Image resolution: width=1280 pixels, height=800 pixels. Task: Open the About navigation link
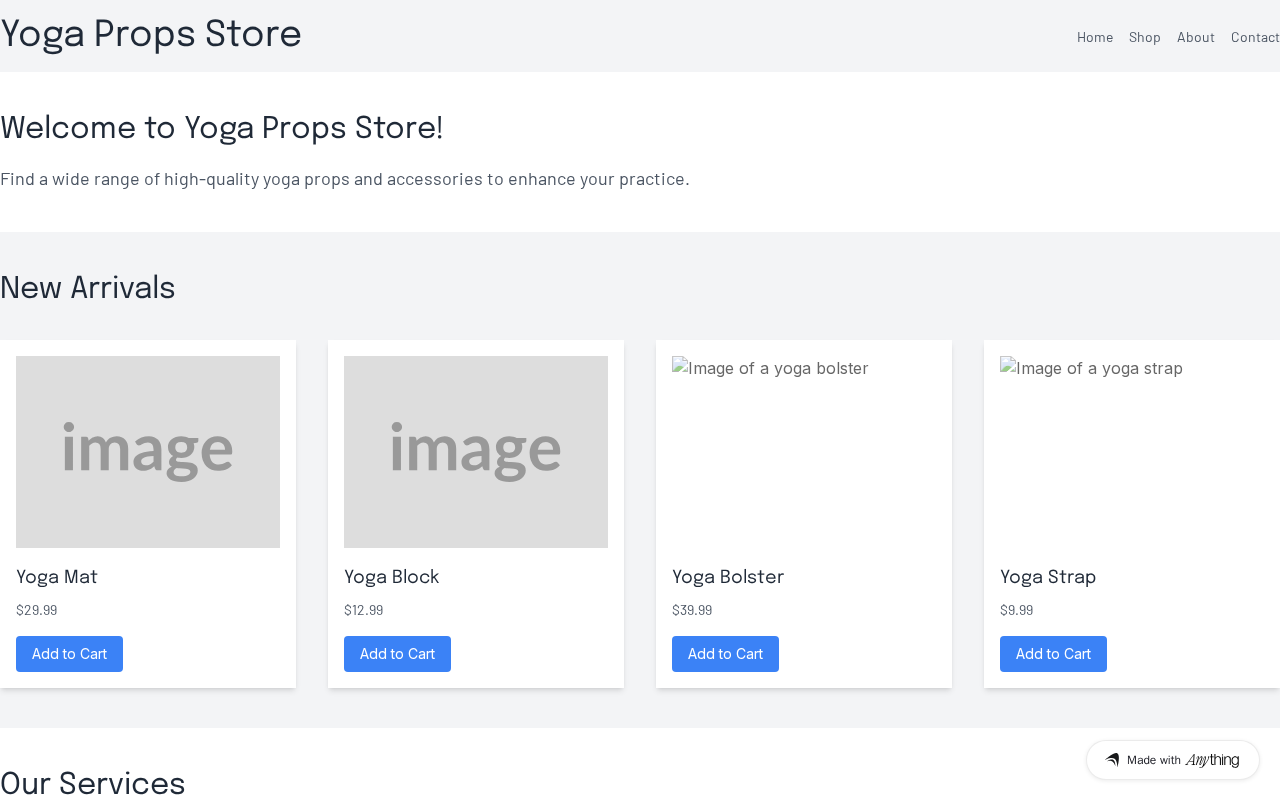[x=1196, y=37]
